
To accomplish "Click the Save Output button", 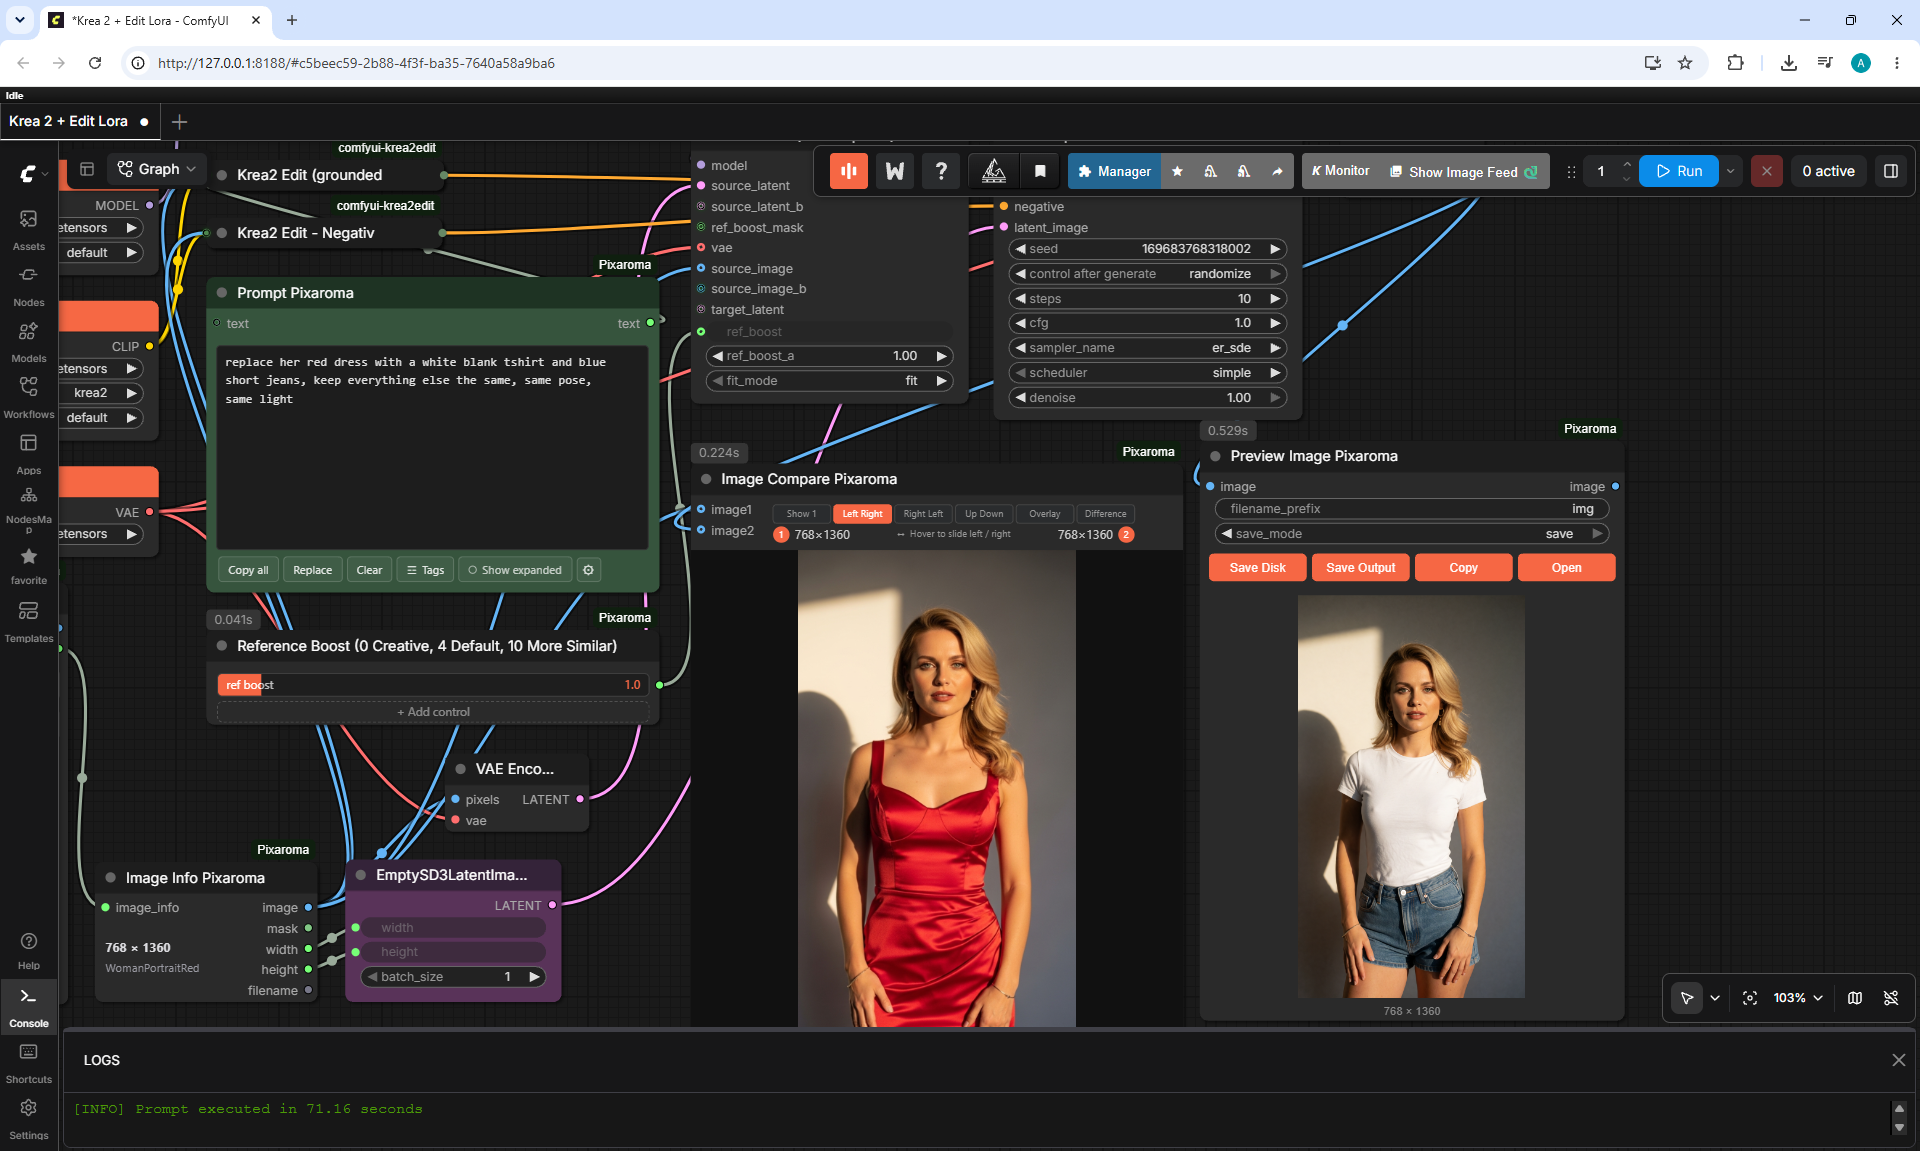I will pos(1360,568).
